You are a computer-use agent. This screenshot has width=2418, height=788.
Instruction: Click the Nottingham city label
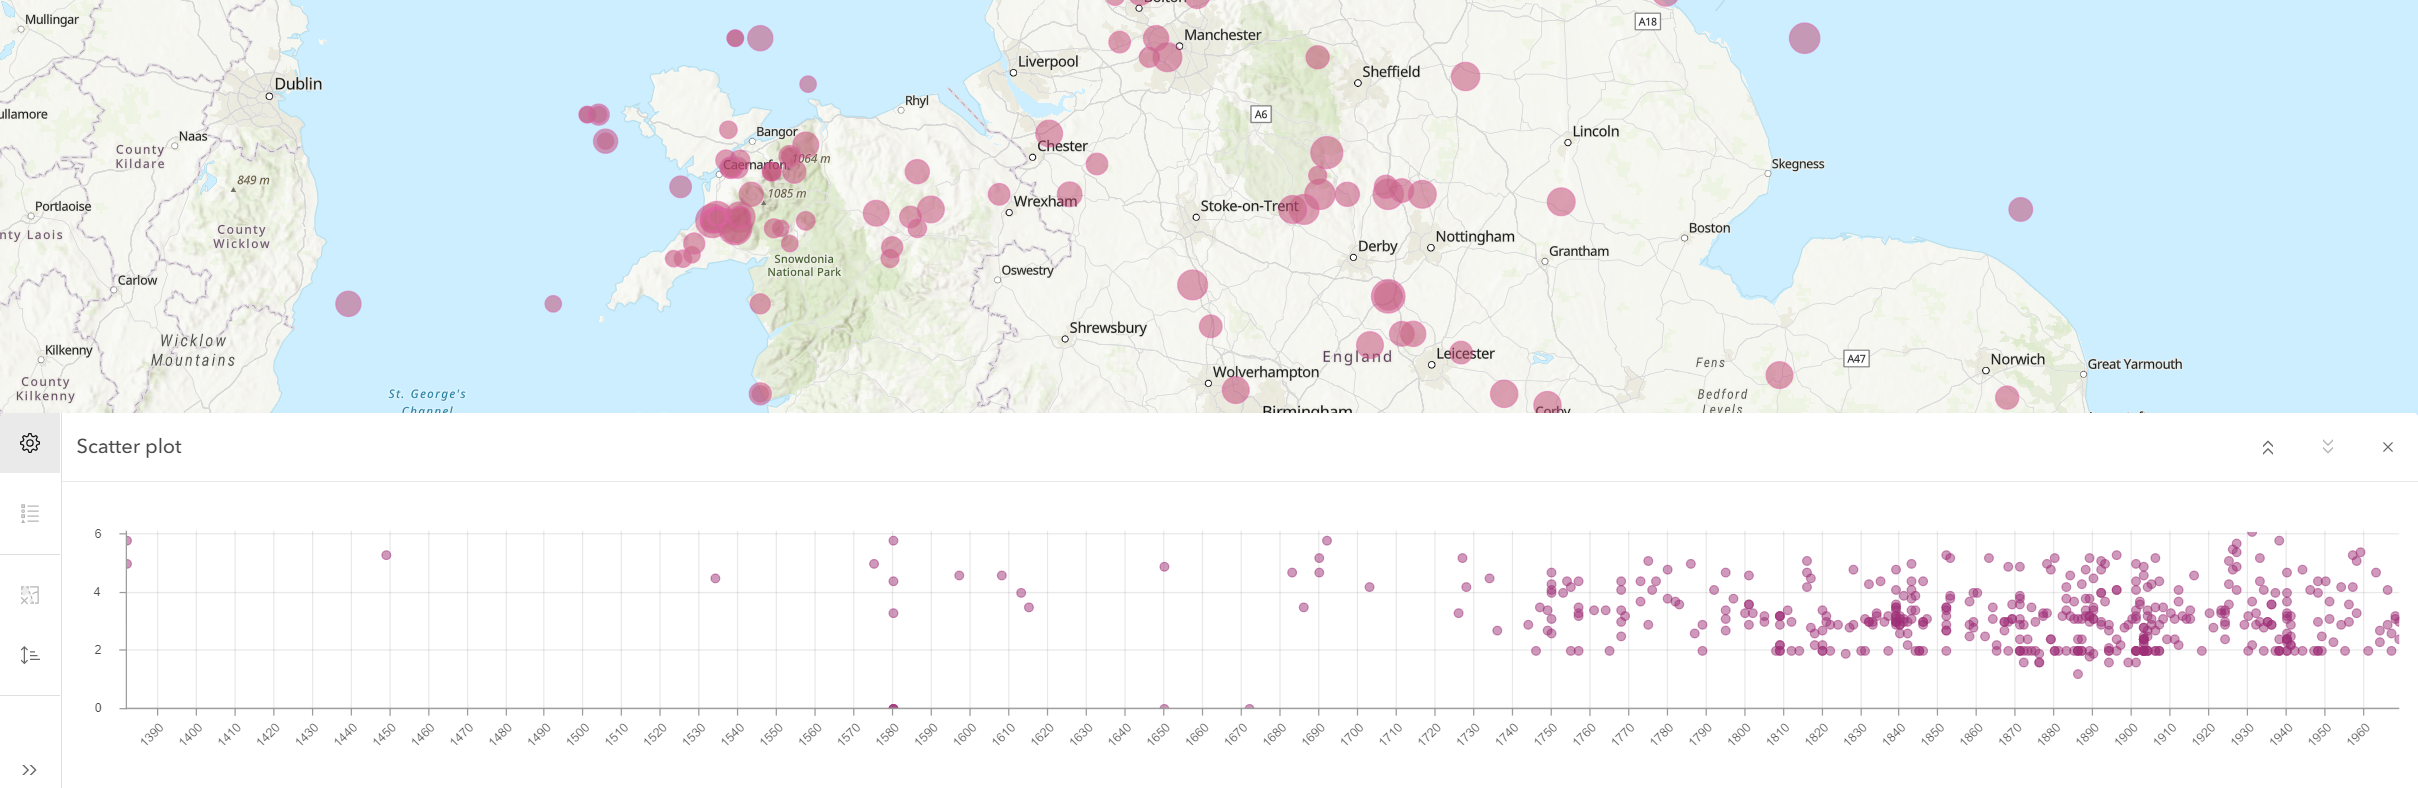coord(1475,237)
